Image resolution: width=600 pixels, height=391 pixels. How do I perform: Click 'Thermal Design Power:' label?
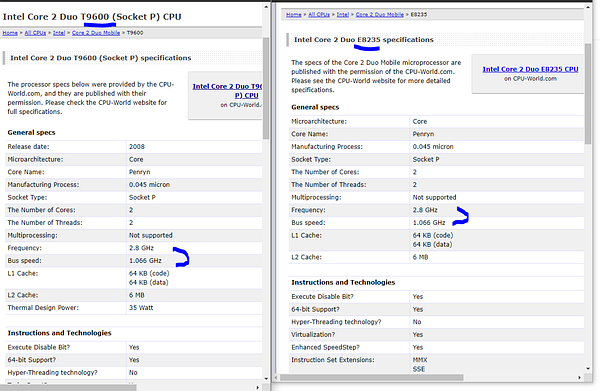43,308
